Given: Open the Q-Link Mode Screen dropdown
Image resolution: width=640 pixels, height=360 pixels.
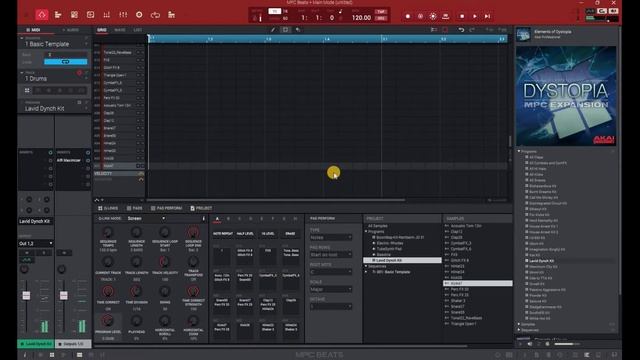Looking at the screenshot, I should [146, 218].
